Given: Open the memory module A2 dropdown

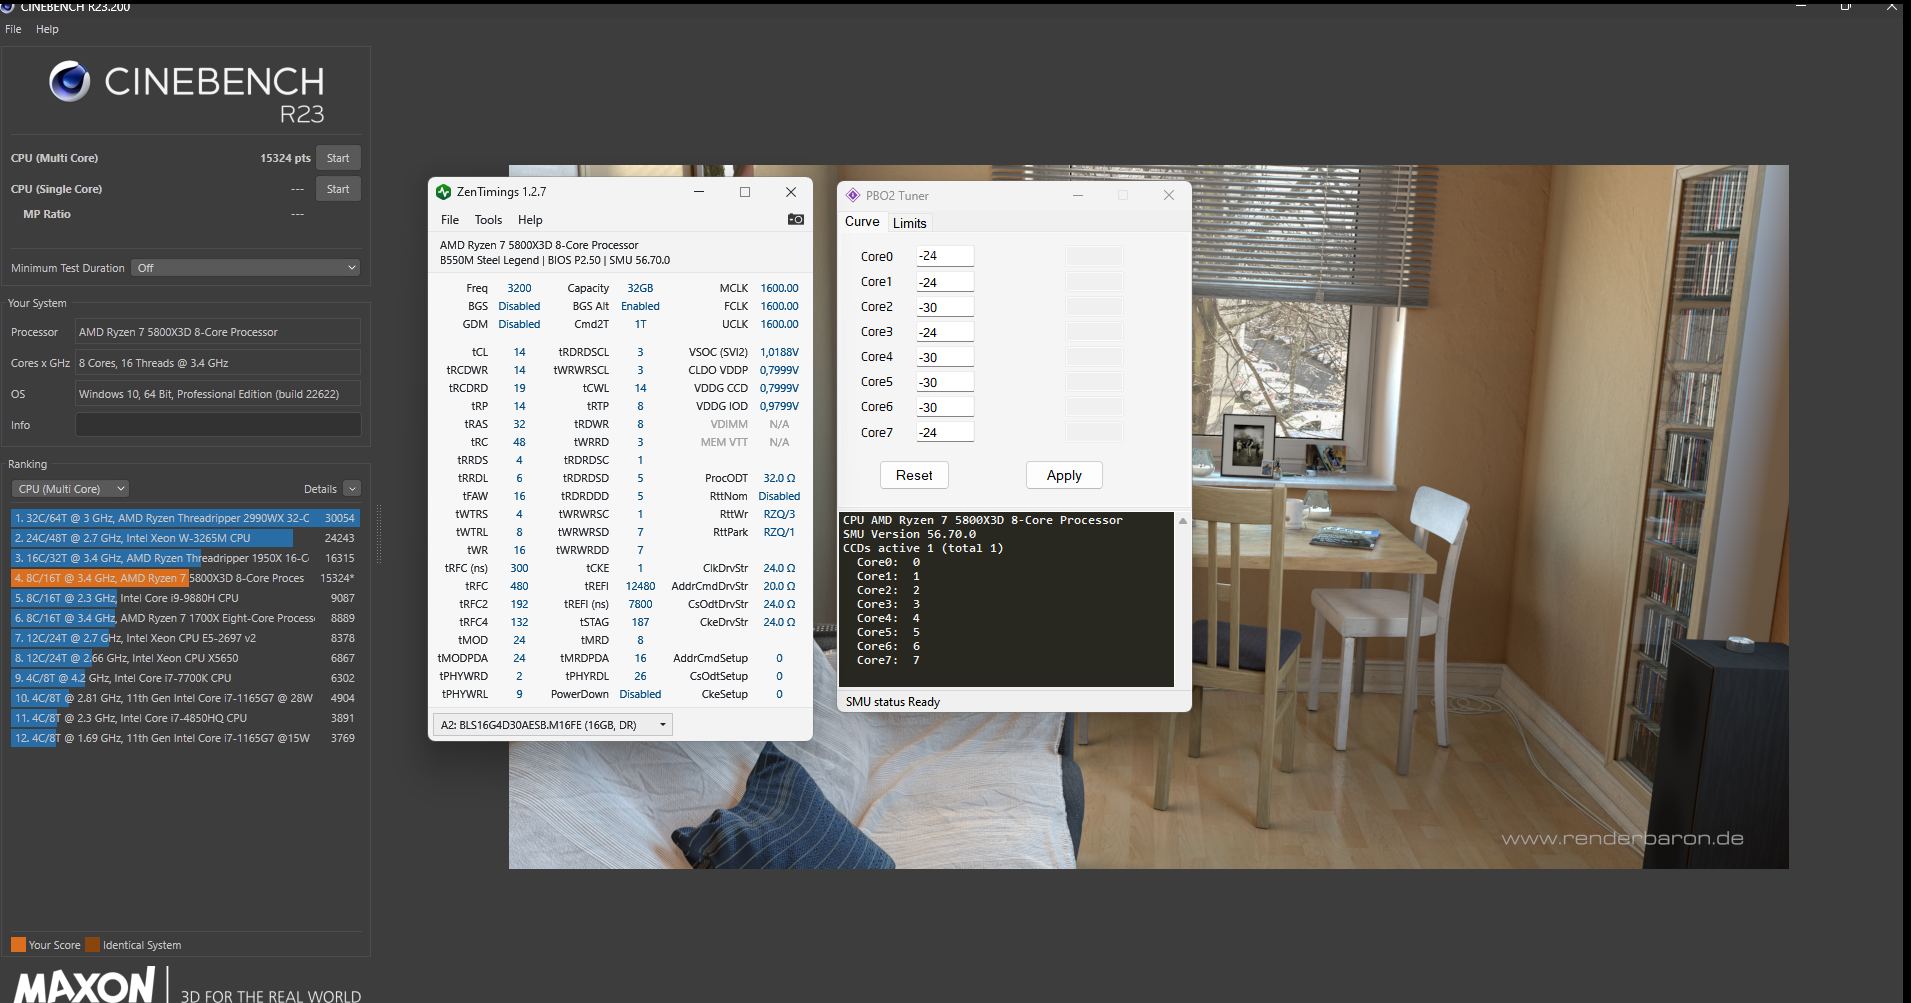Looking at the screenshot, I should [552, 725].
